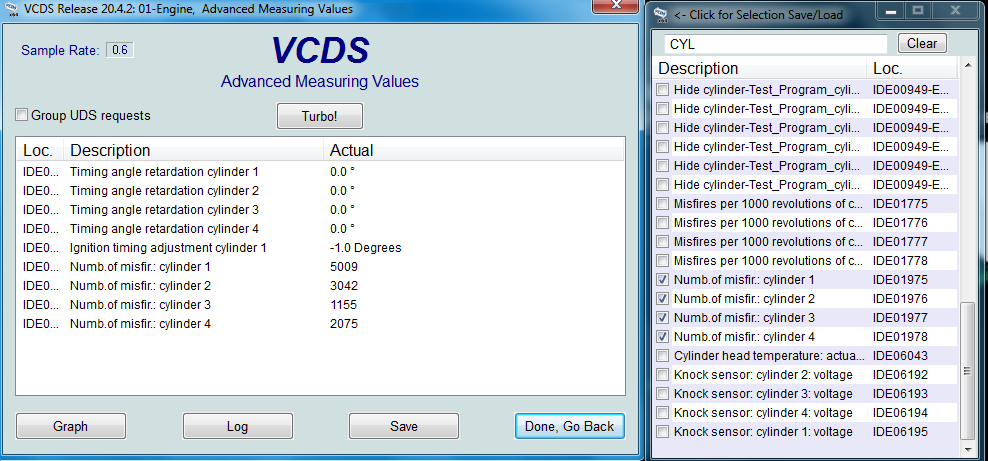Click Description header in selection list
Viewport: 988px width, 461px height.
[x=760, y=68]
